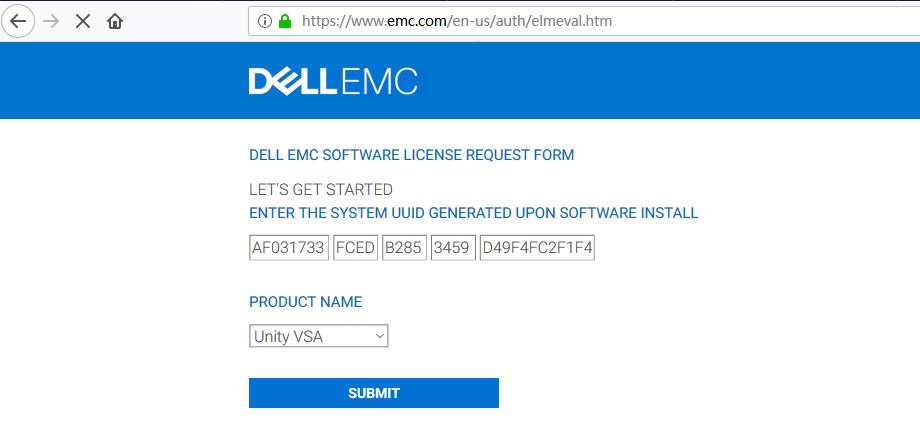Viewport: 920px width, 443px height.
Task: Stop page loading with the X button
Action: [83, 22]
